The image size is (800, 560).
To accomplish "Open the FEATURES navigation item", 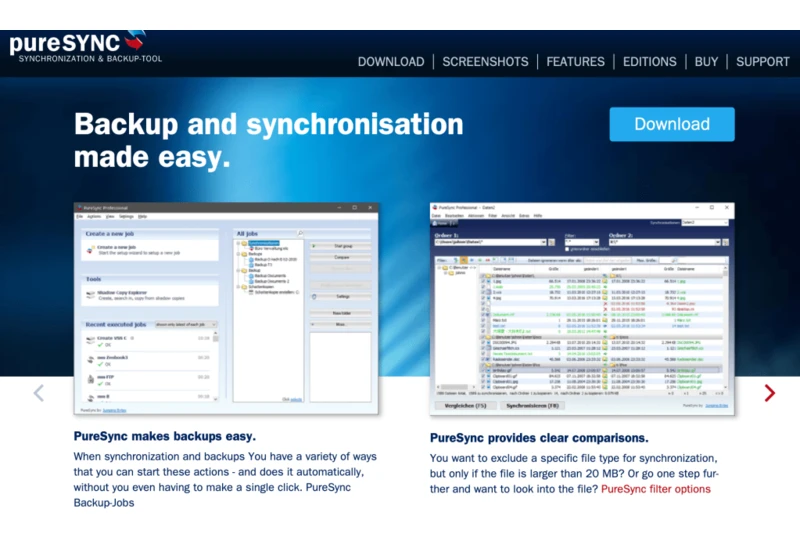I will coord(576,62).
